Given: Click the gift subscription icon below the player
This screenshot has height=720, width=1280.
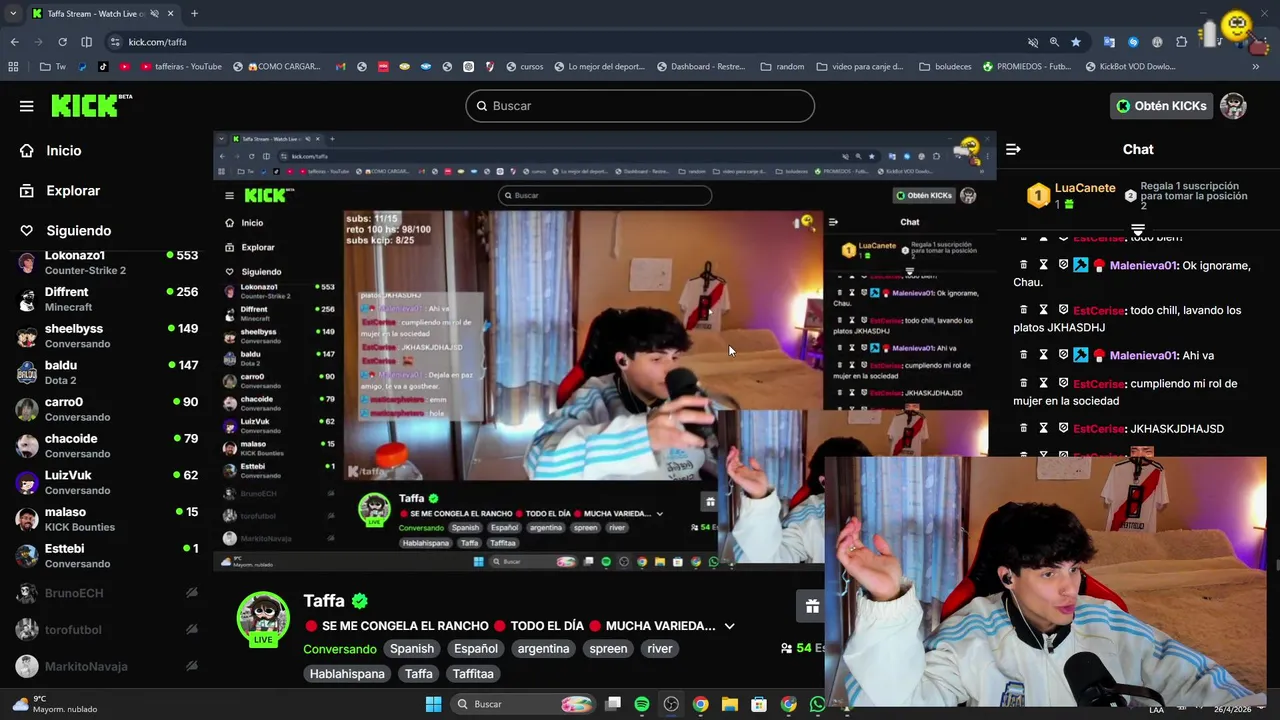Looking at the screenshot, I should pyautogui.click(x=812, y=606).
